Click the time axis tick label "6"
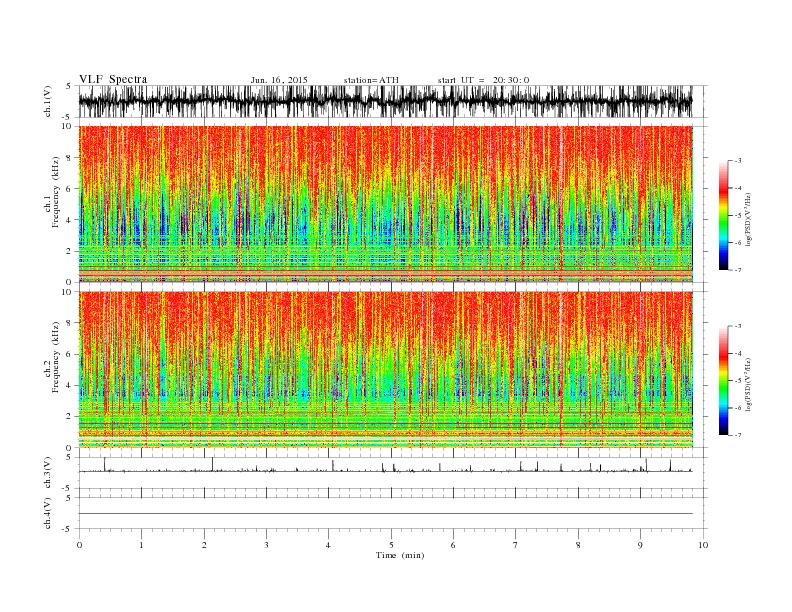This screenshot has height=612, width=792. [453, 545]
